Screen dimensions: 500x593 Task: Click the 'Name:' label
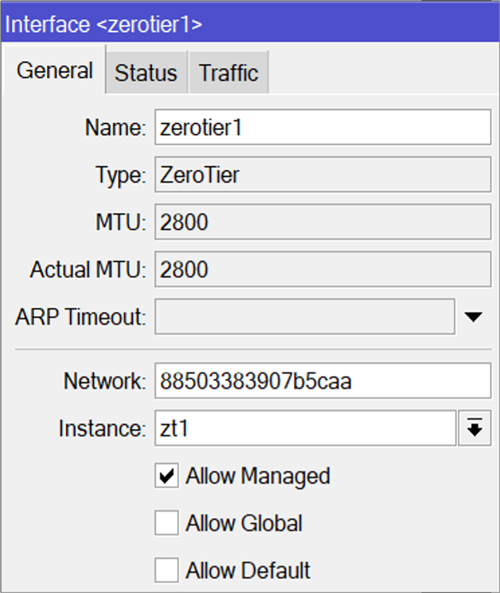115,127
